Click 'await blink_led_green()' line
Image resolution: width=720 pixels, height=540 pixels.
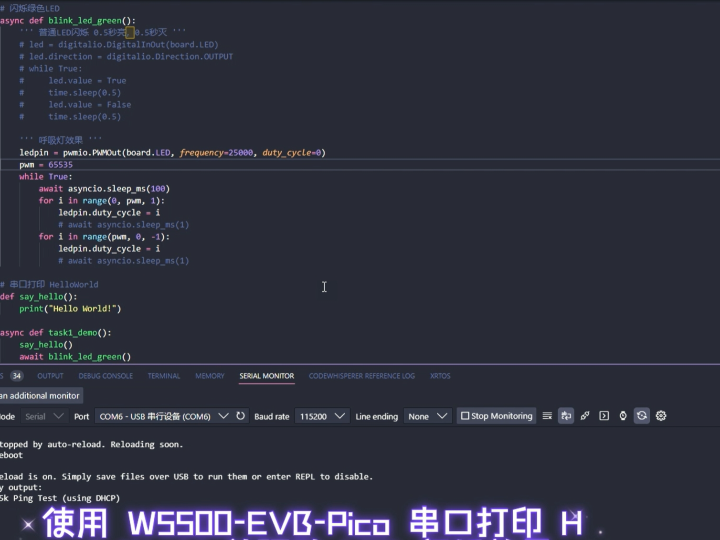75,357
